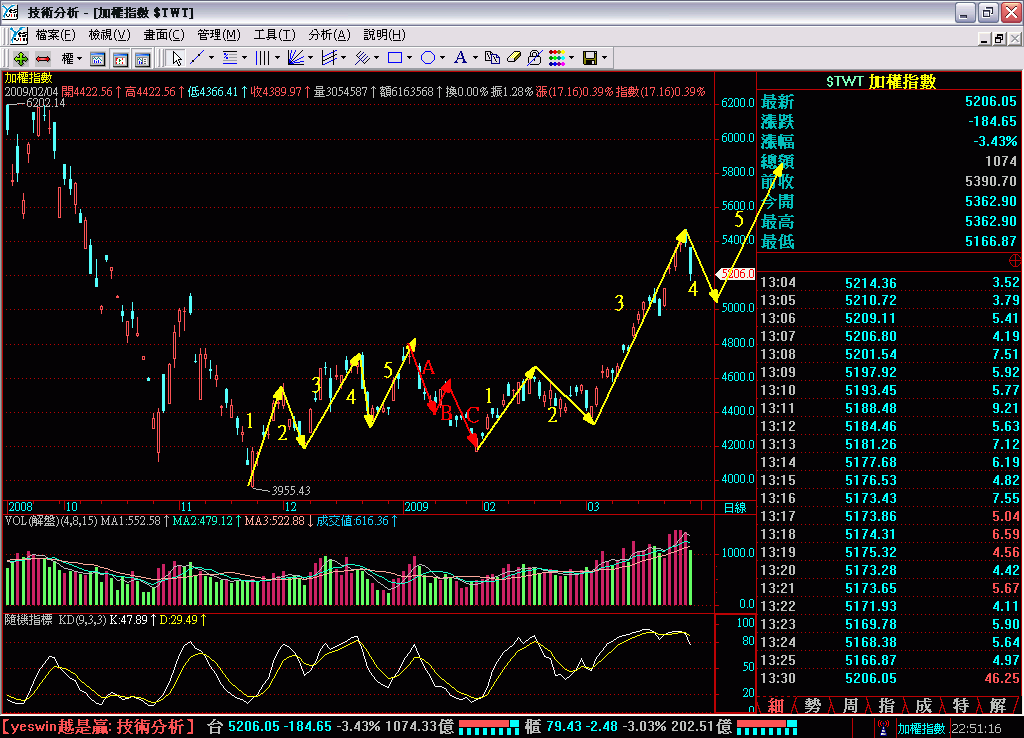Click the red crosshair icon in quote panel
Image resolution: width=1024 pixels, height=738 pixels.
pyautogui.click(x=1016, y=261)
